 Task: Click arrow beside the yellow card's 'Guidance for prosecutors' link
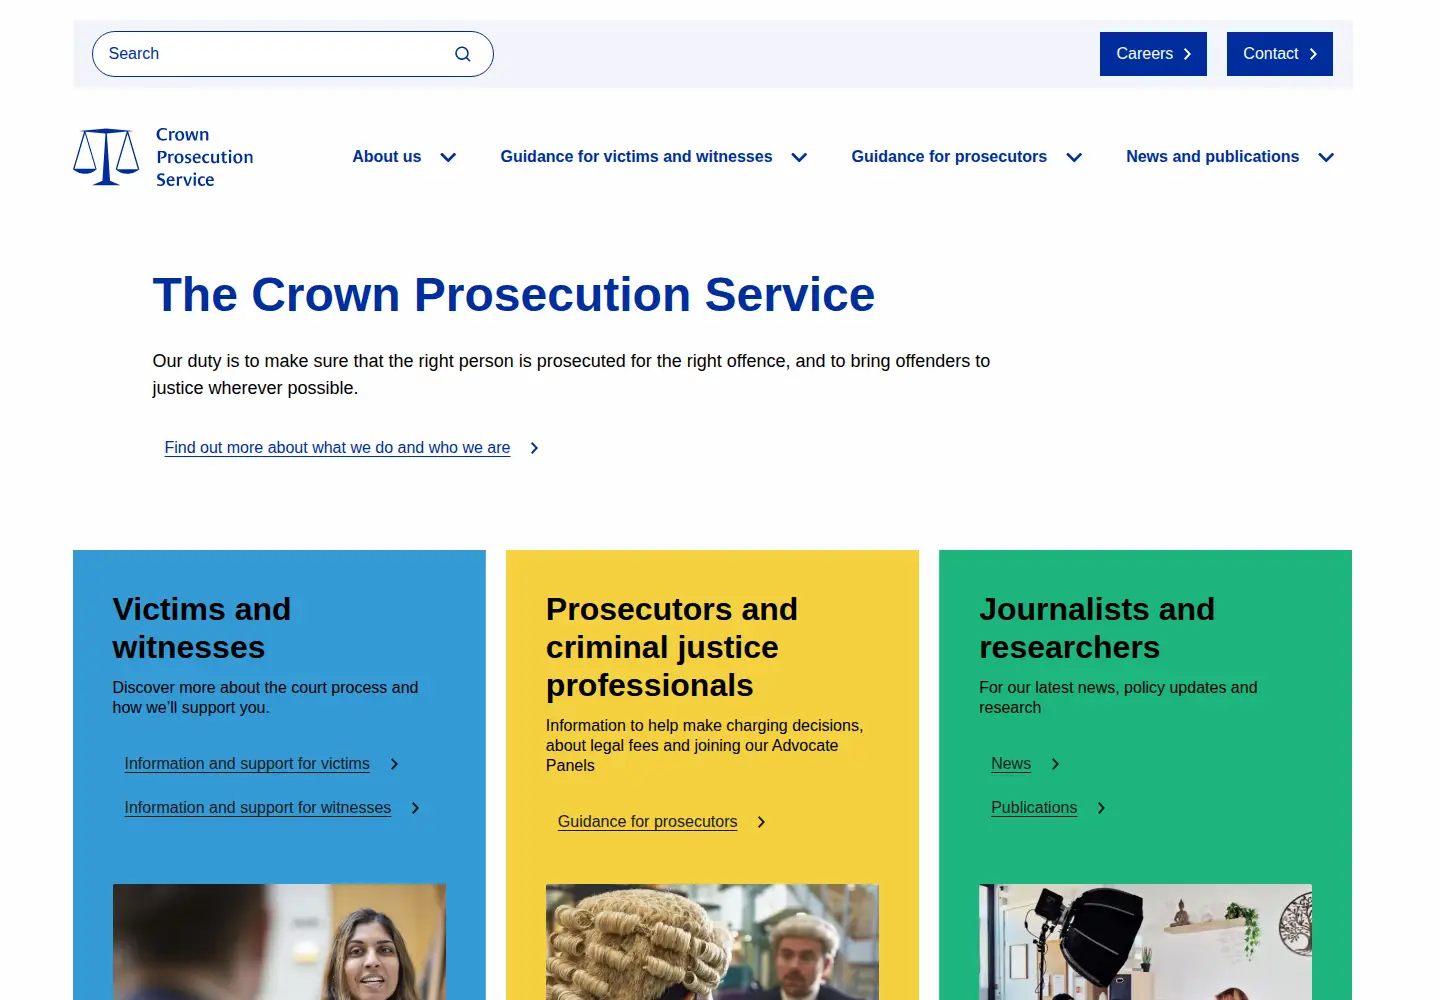tap(761, 822)
